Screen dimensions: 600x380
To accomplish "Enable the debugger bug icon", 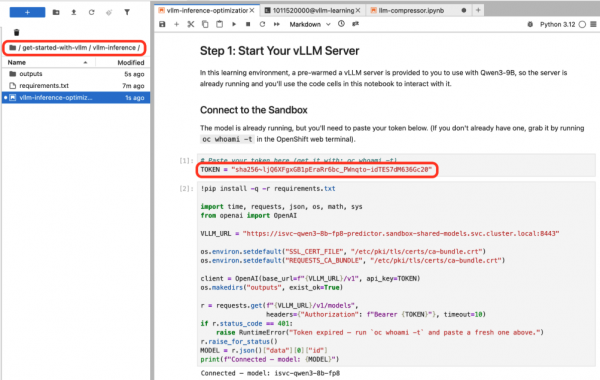I will click(x=530, y=24).
